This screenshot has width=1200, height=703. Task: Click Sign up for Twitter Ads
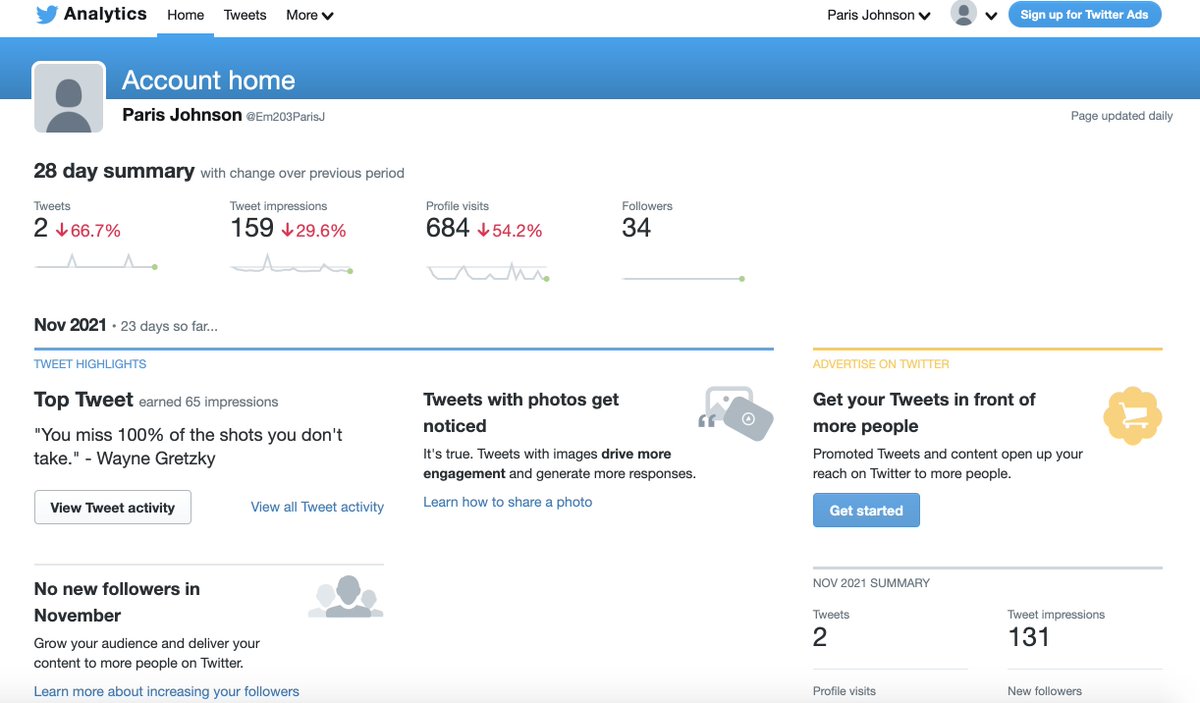[x=1084, y=15]
